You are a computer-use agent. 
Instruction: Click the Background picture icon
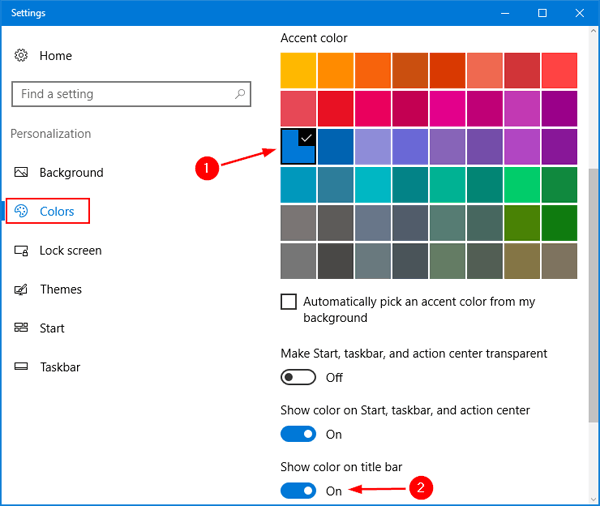(21, 173)
